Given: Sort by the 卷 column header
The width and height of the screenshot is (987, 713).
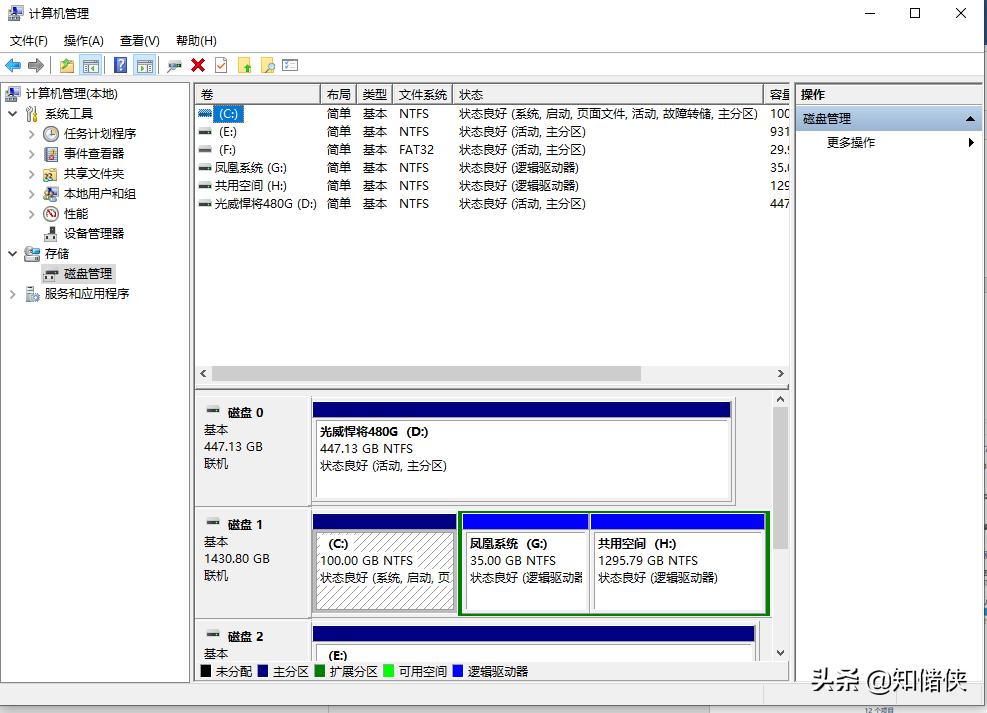Looking at the screenshot, I should pos(257,94).
